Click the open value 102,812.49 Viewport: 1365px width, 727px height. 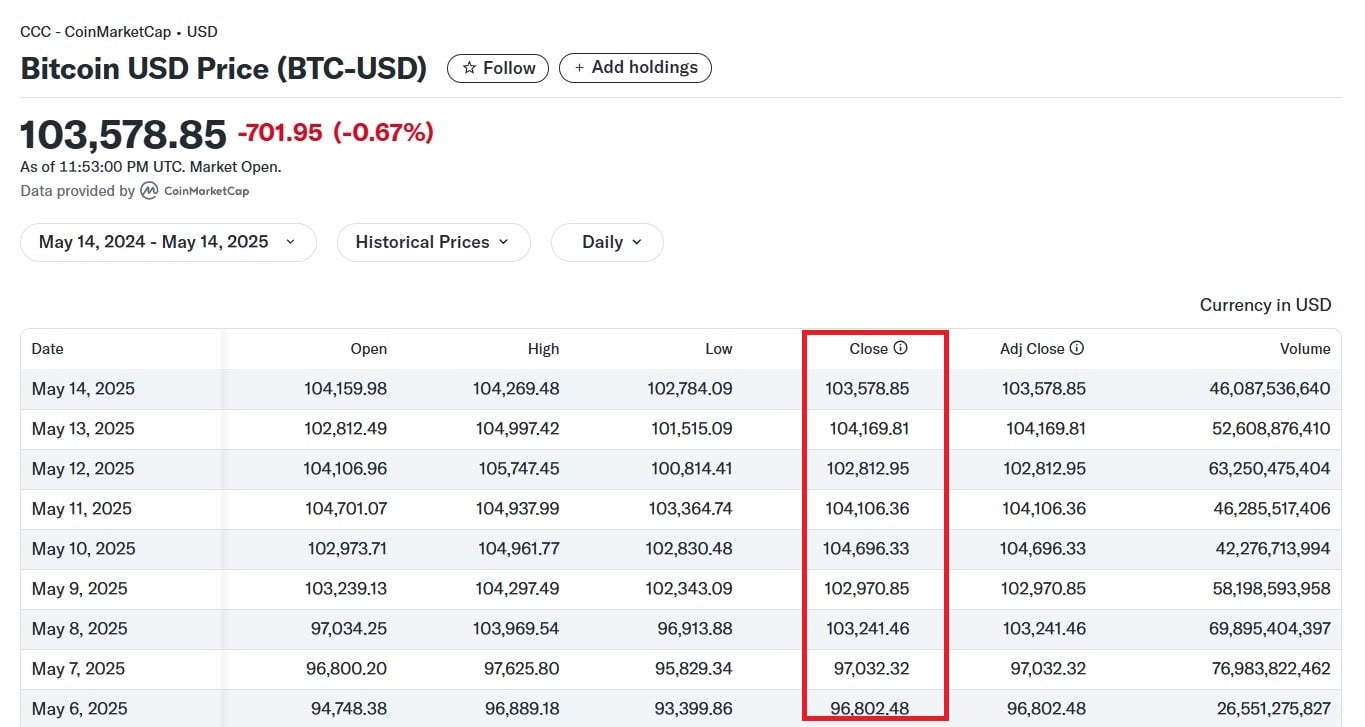pos(345,429)
